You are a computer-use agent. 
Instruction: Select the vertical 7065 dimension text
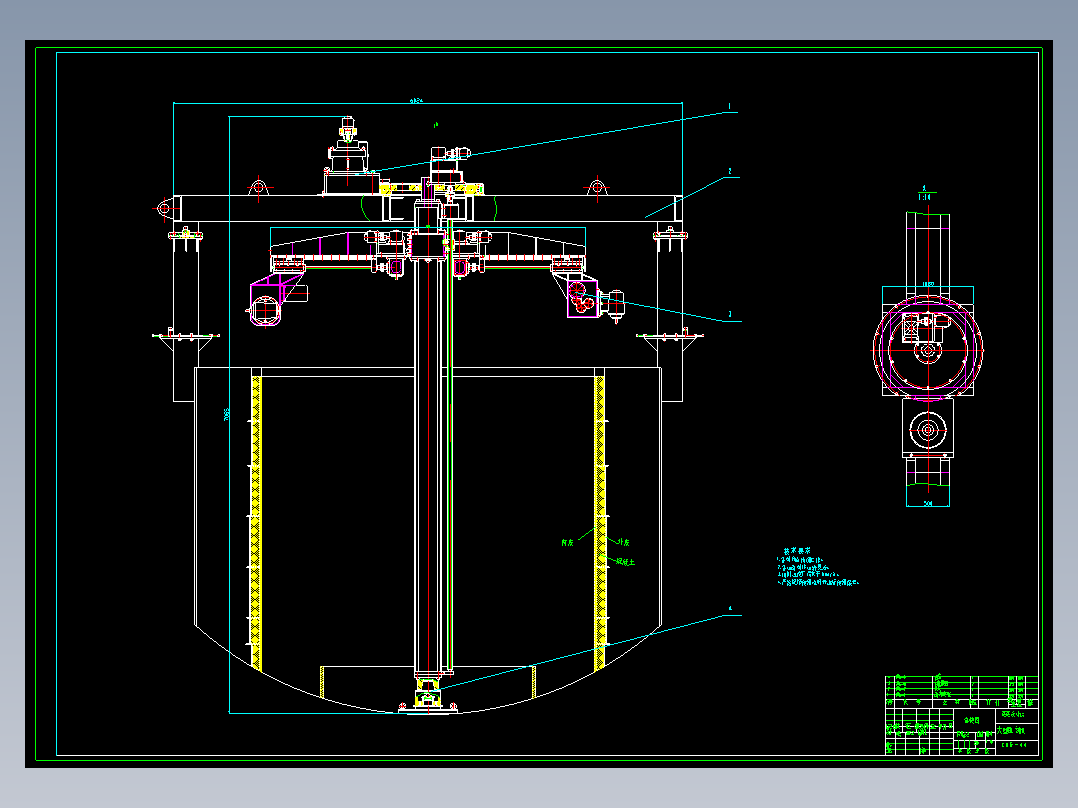pyautogui.click(x=227, y=414)
